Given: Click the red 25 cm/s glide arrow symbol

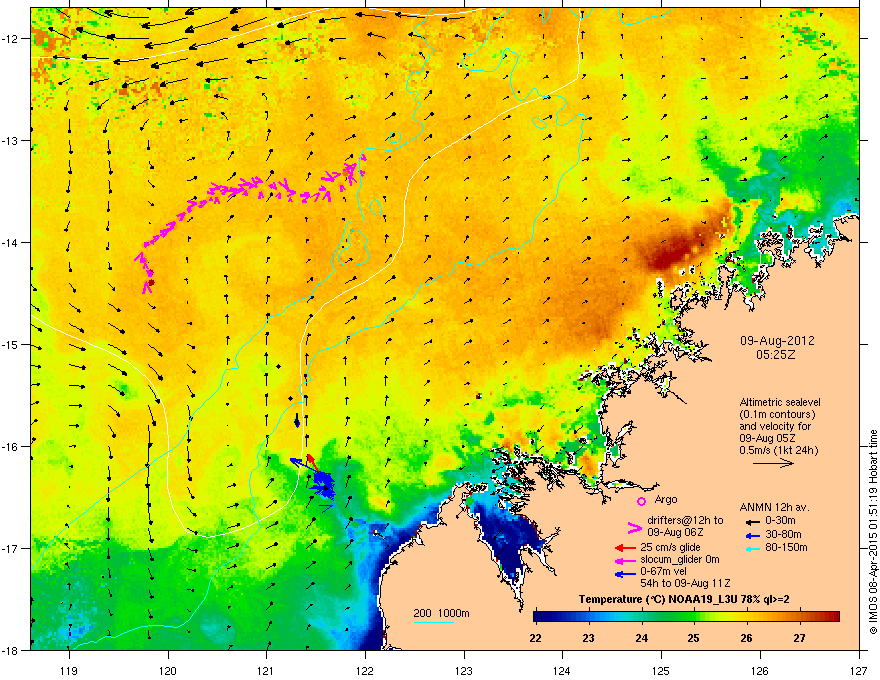Looking at the screenshot, I should click(x=625, y=548).
